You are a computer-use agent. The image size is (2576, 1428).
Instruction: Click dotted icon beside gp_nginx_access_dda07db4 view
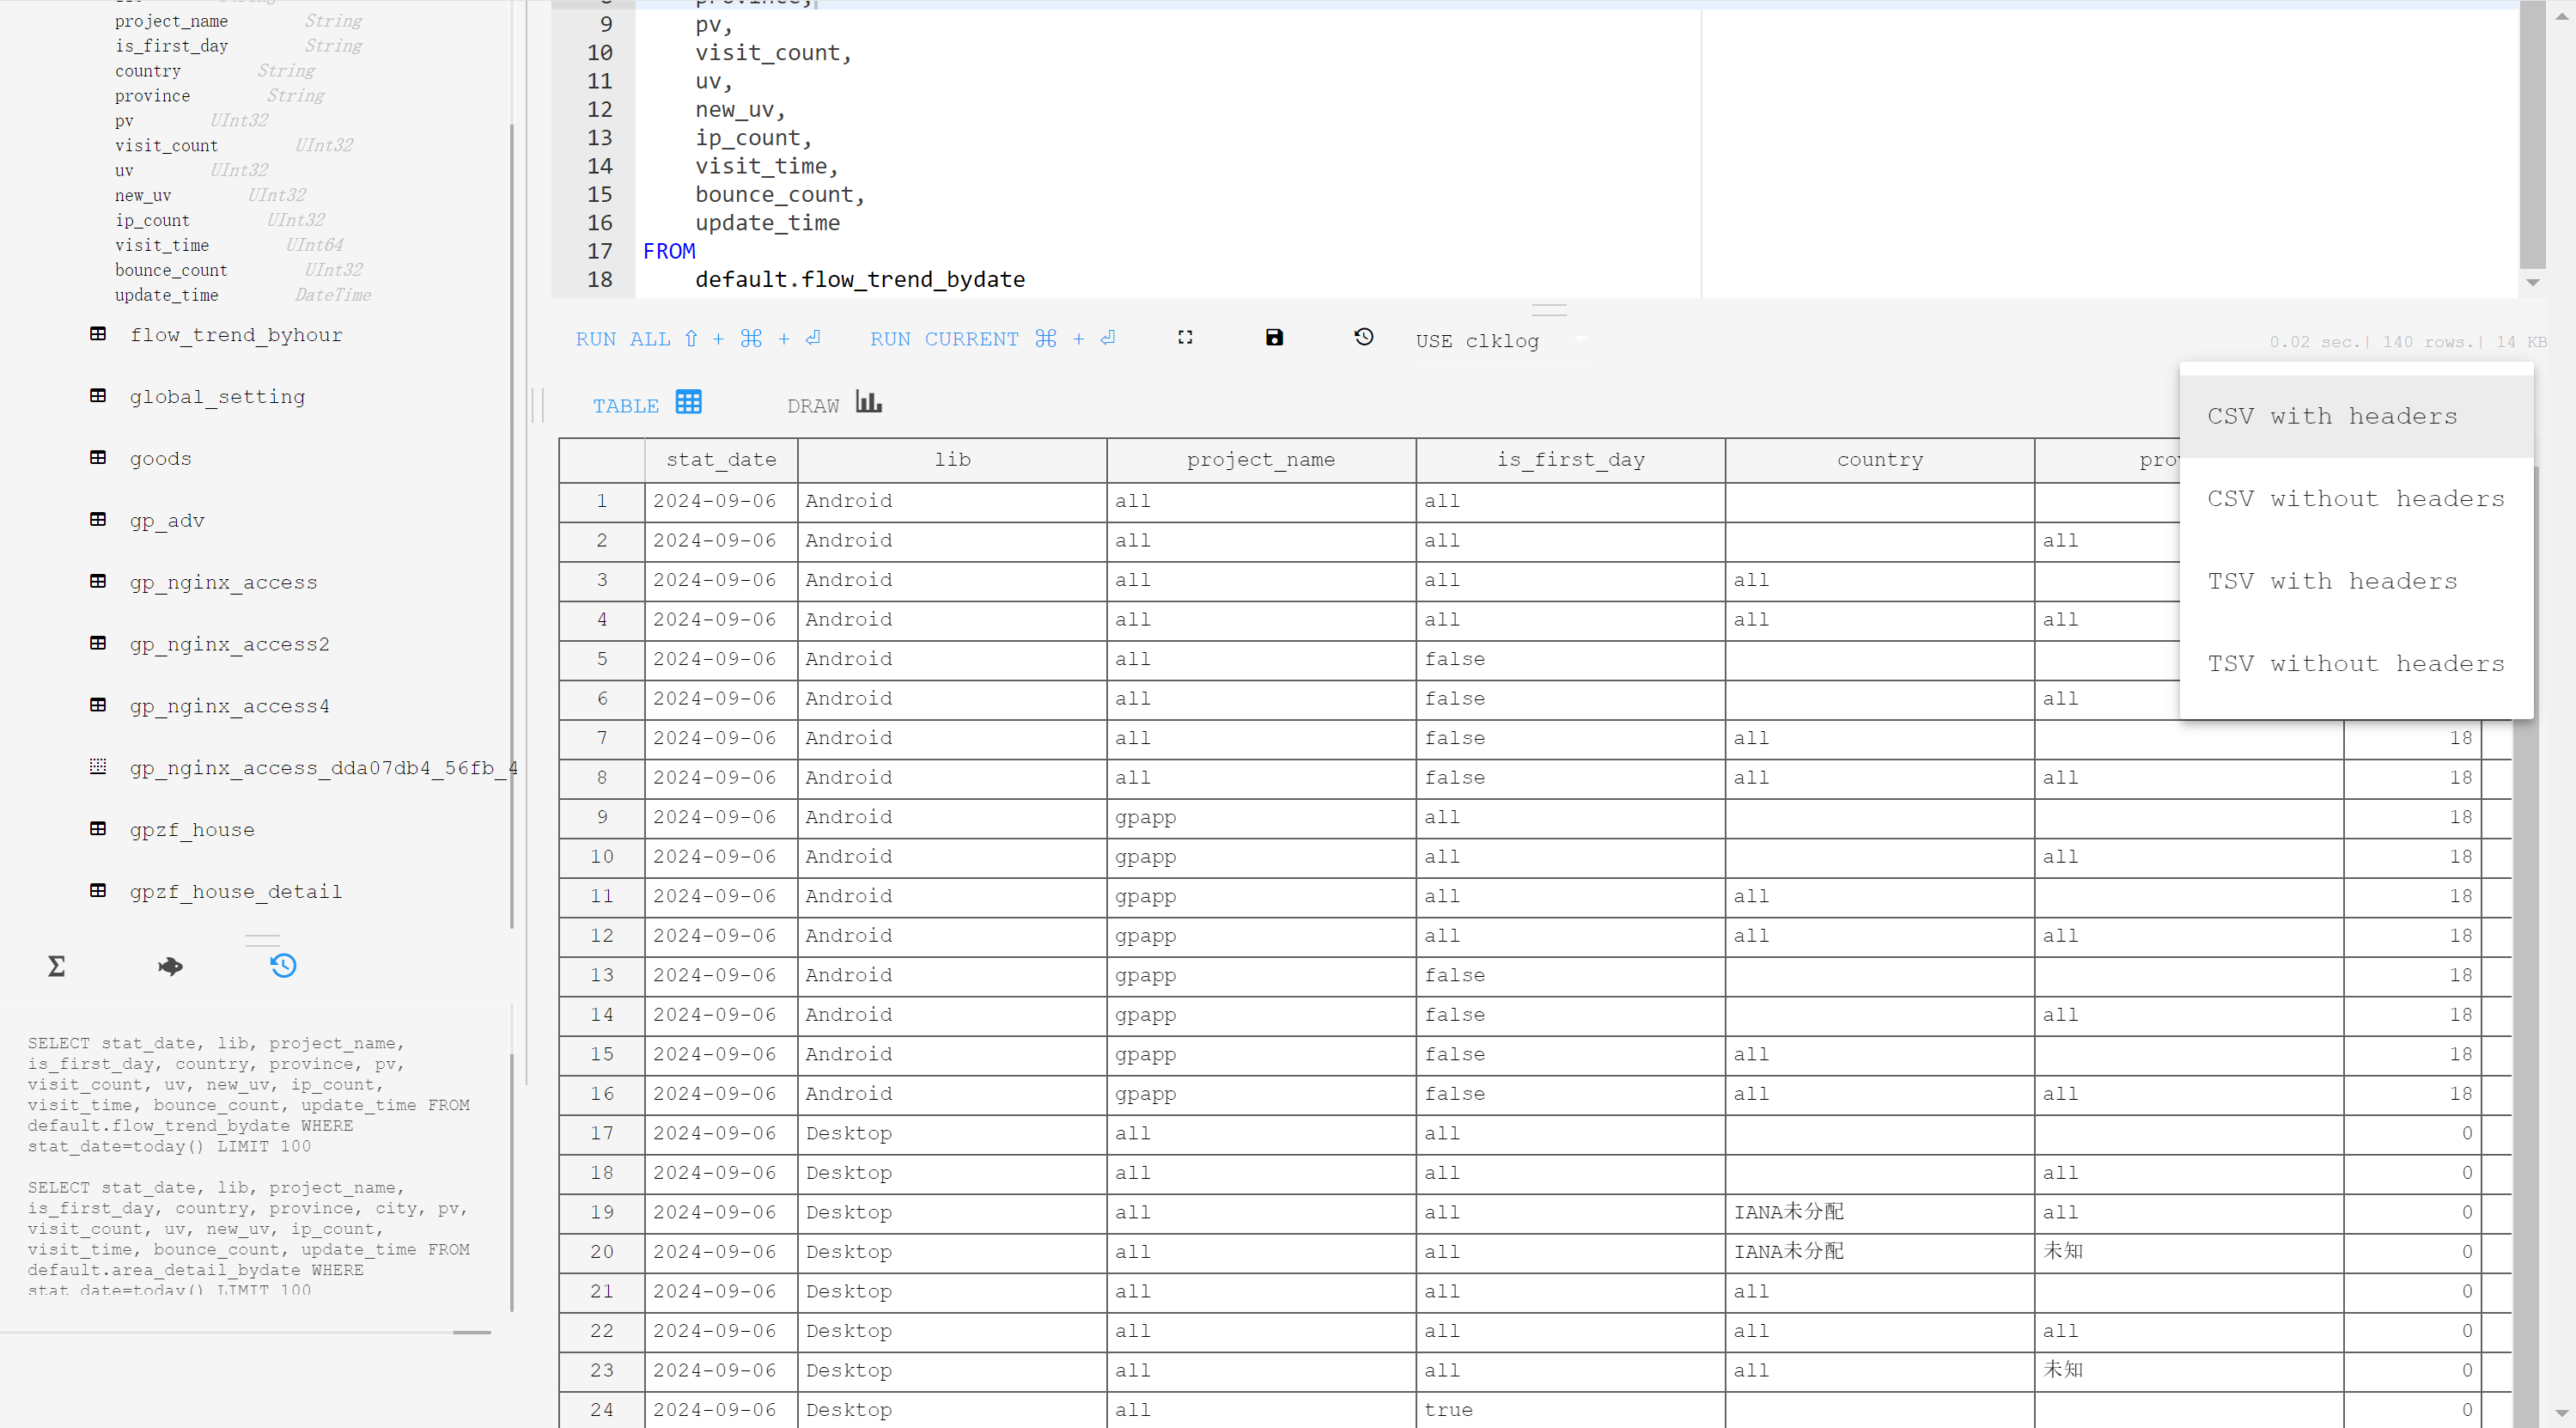(98, 767)
